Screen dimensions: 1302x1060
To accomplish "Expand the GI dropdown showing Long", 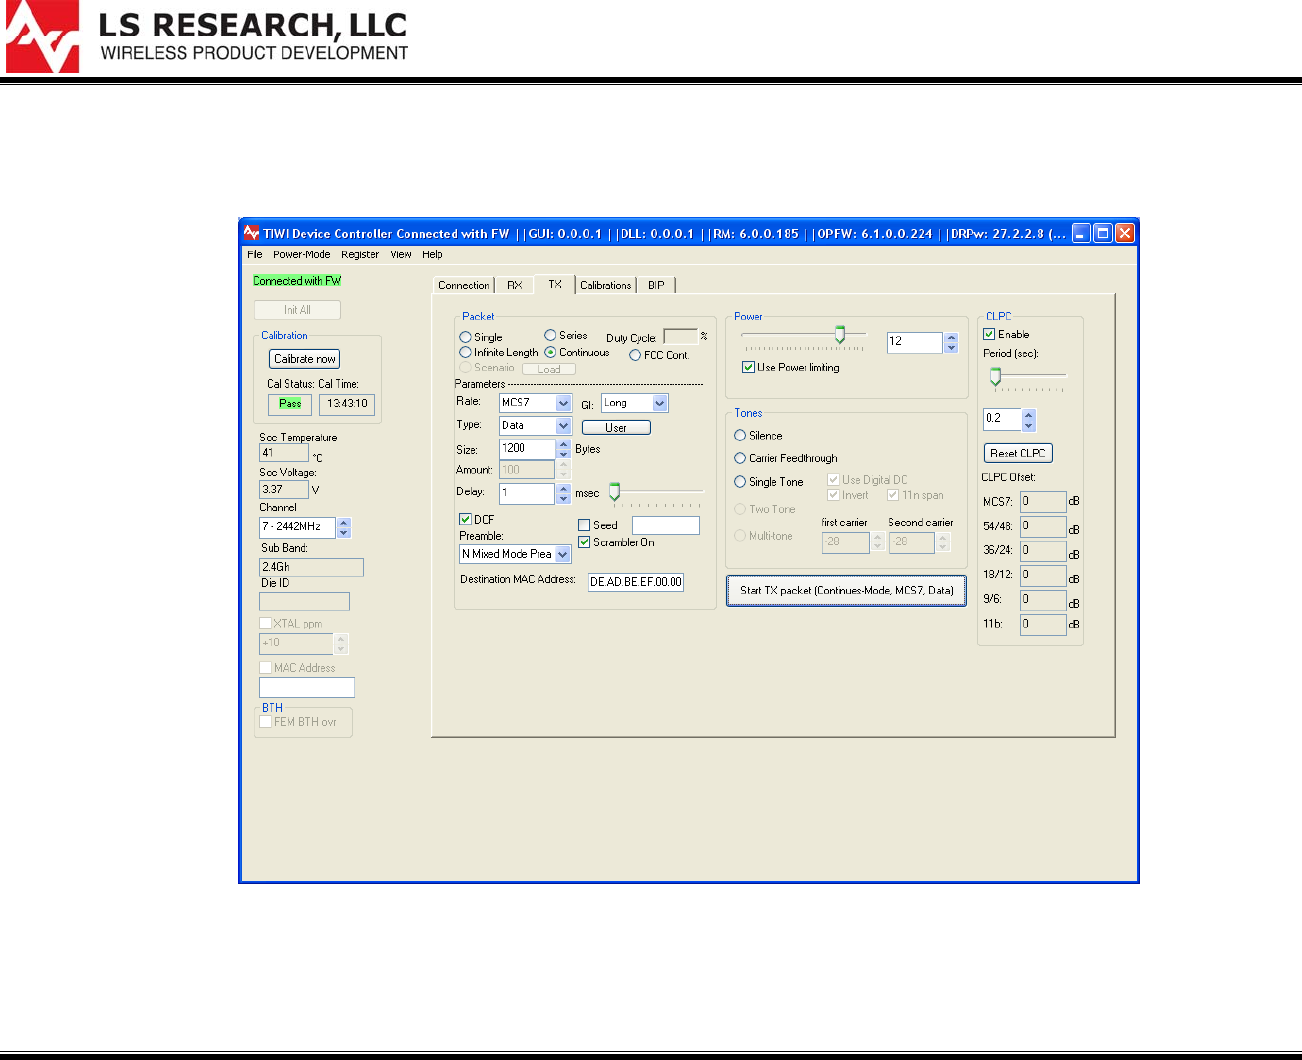I will click(660, 403).
